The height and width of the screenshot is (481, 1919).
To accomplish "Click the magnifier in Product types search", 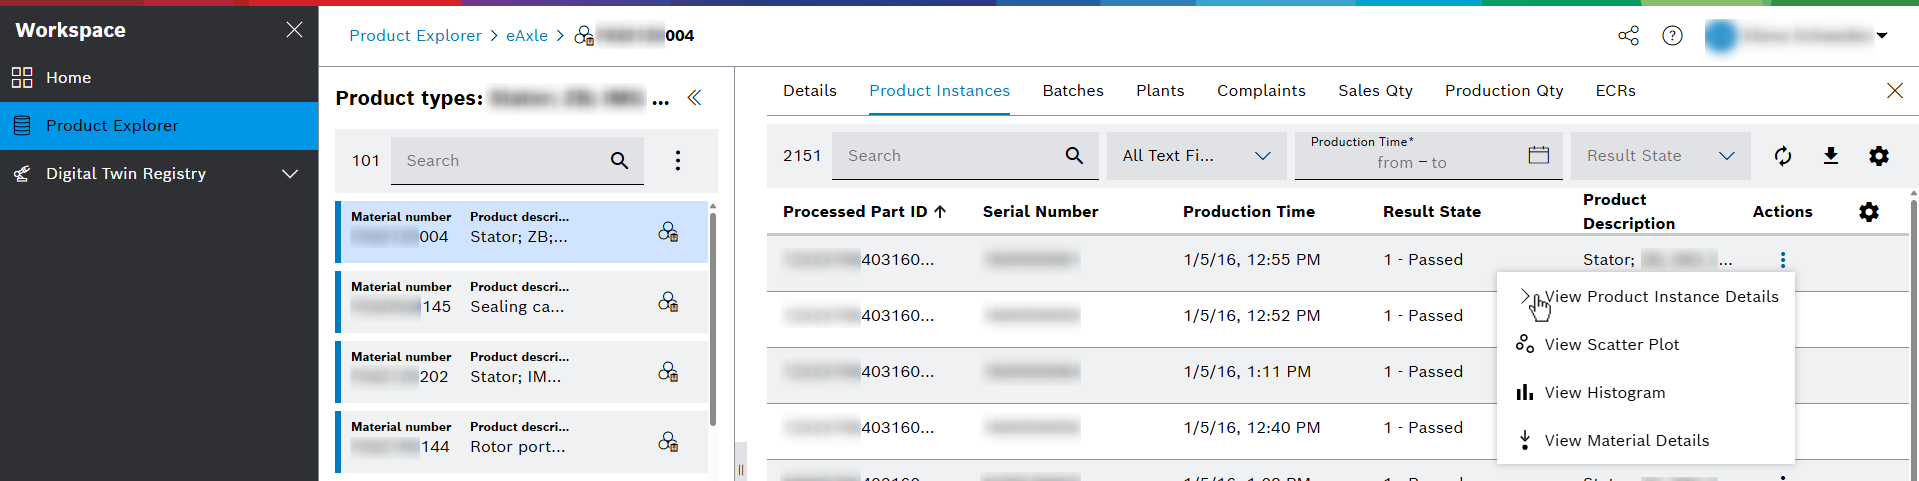I will pyautogui.click(x=620, y=160).
